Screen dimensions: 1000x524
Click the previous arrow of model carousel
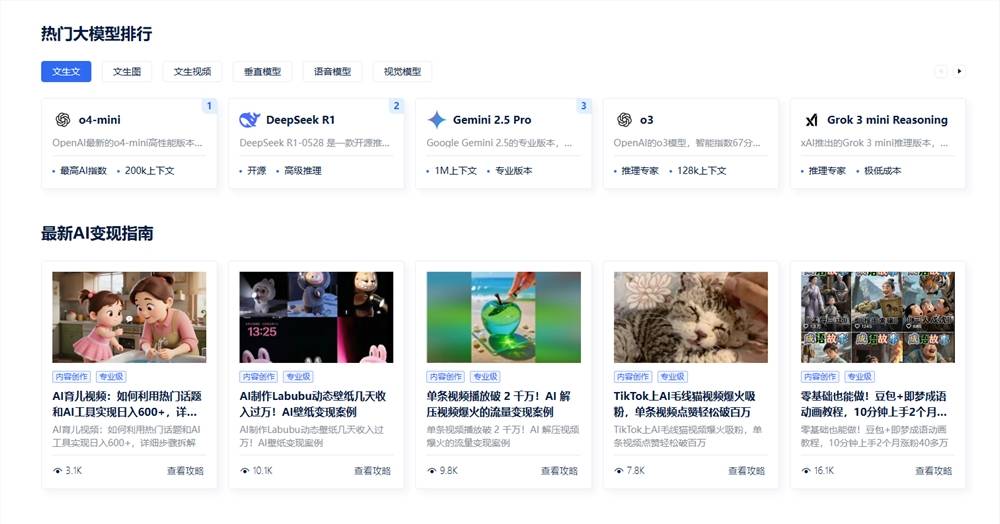[x=940, y=71]
